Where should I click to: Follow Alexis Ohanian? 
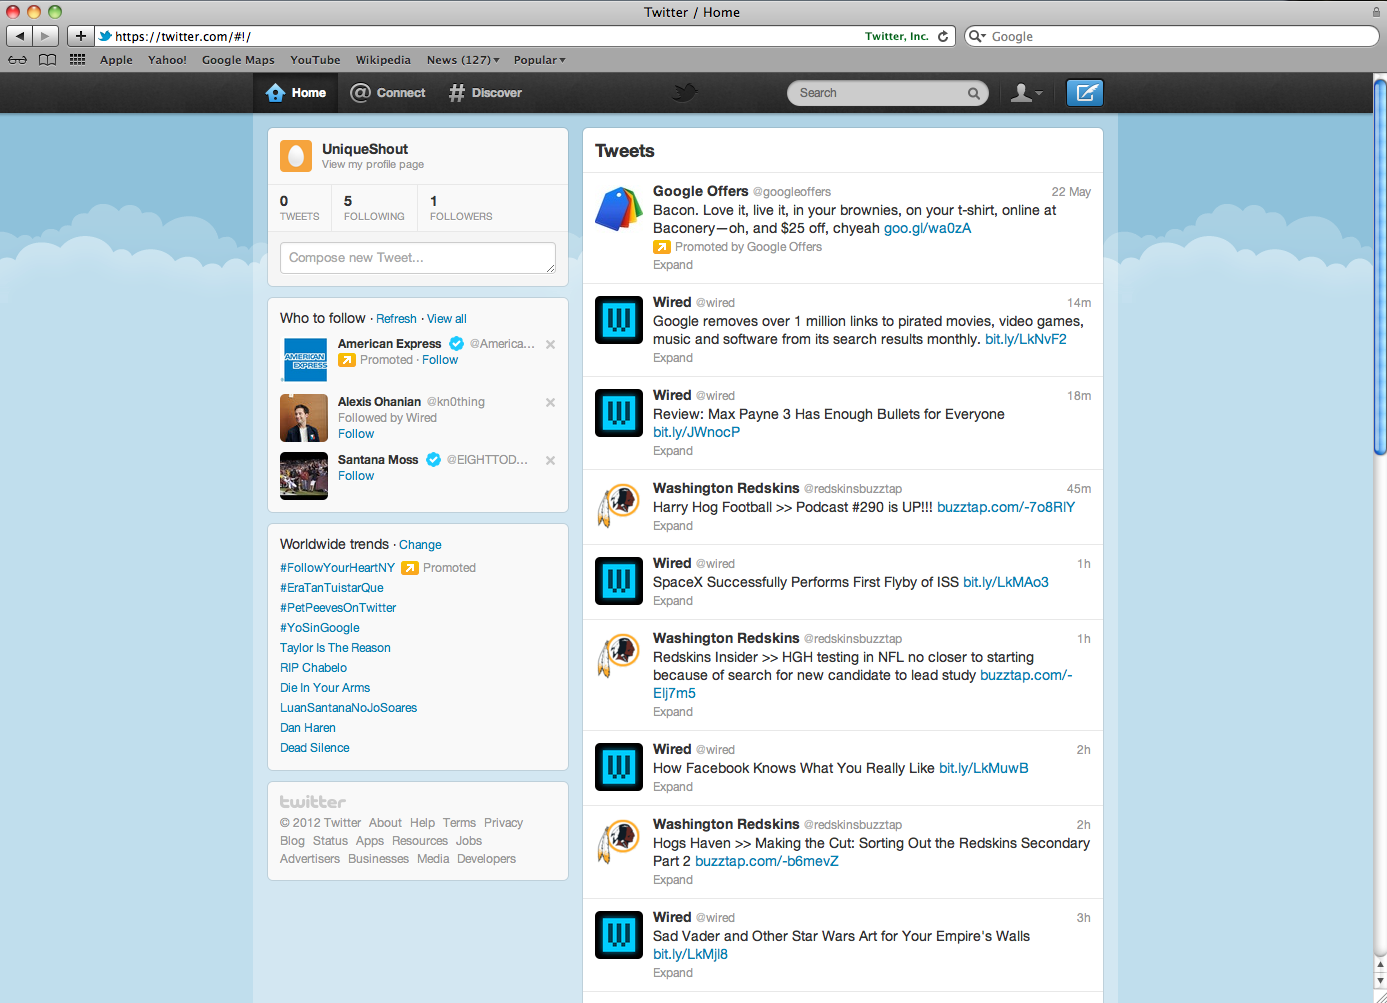click(355, 433)
